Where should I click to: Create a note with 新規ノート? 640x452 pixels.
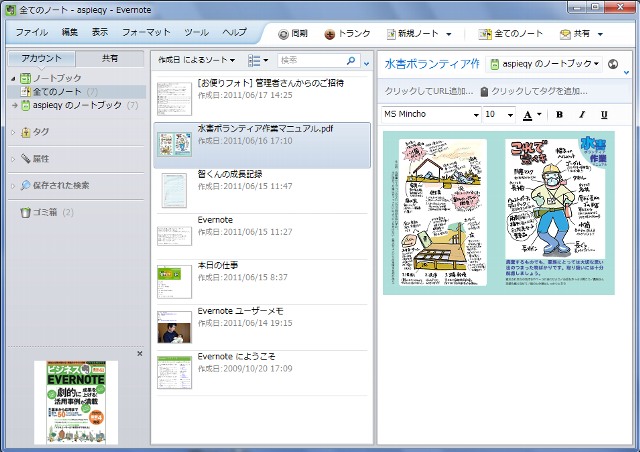(412, 34)
